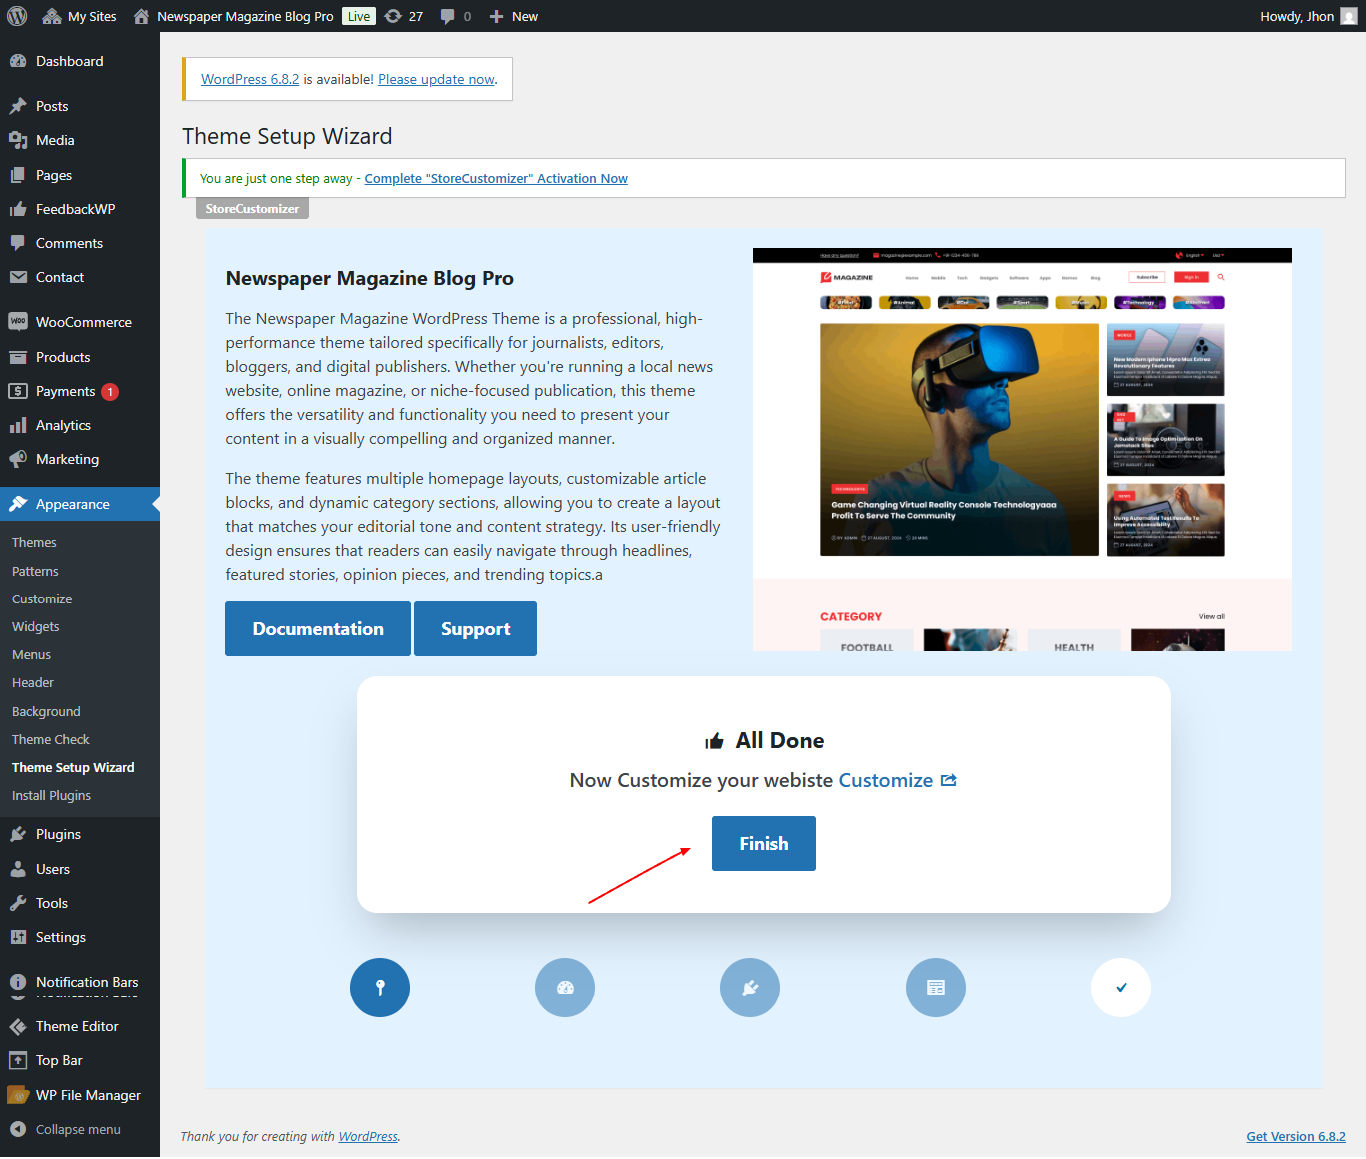Click the Tools wrench icon
Viewport: 1366px width, 1159px height.
[18, 903]
